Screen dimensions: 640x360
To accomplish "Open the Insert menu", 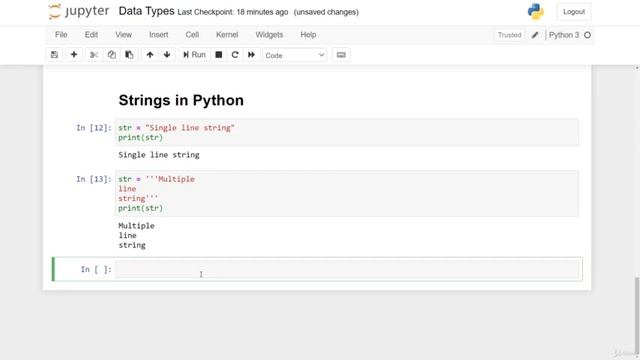I will click(x=158, y=35).
